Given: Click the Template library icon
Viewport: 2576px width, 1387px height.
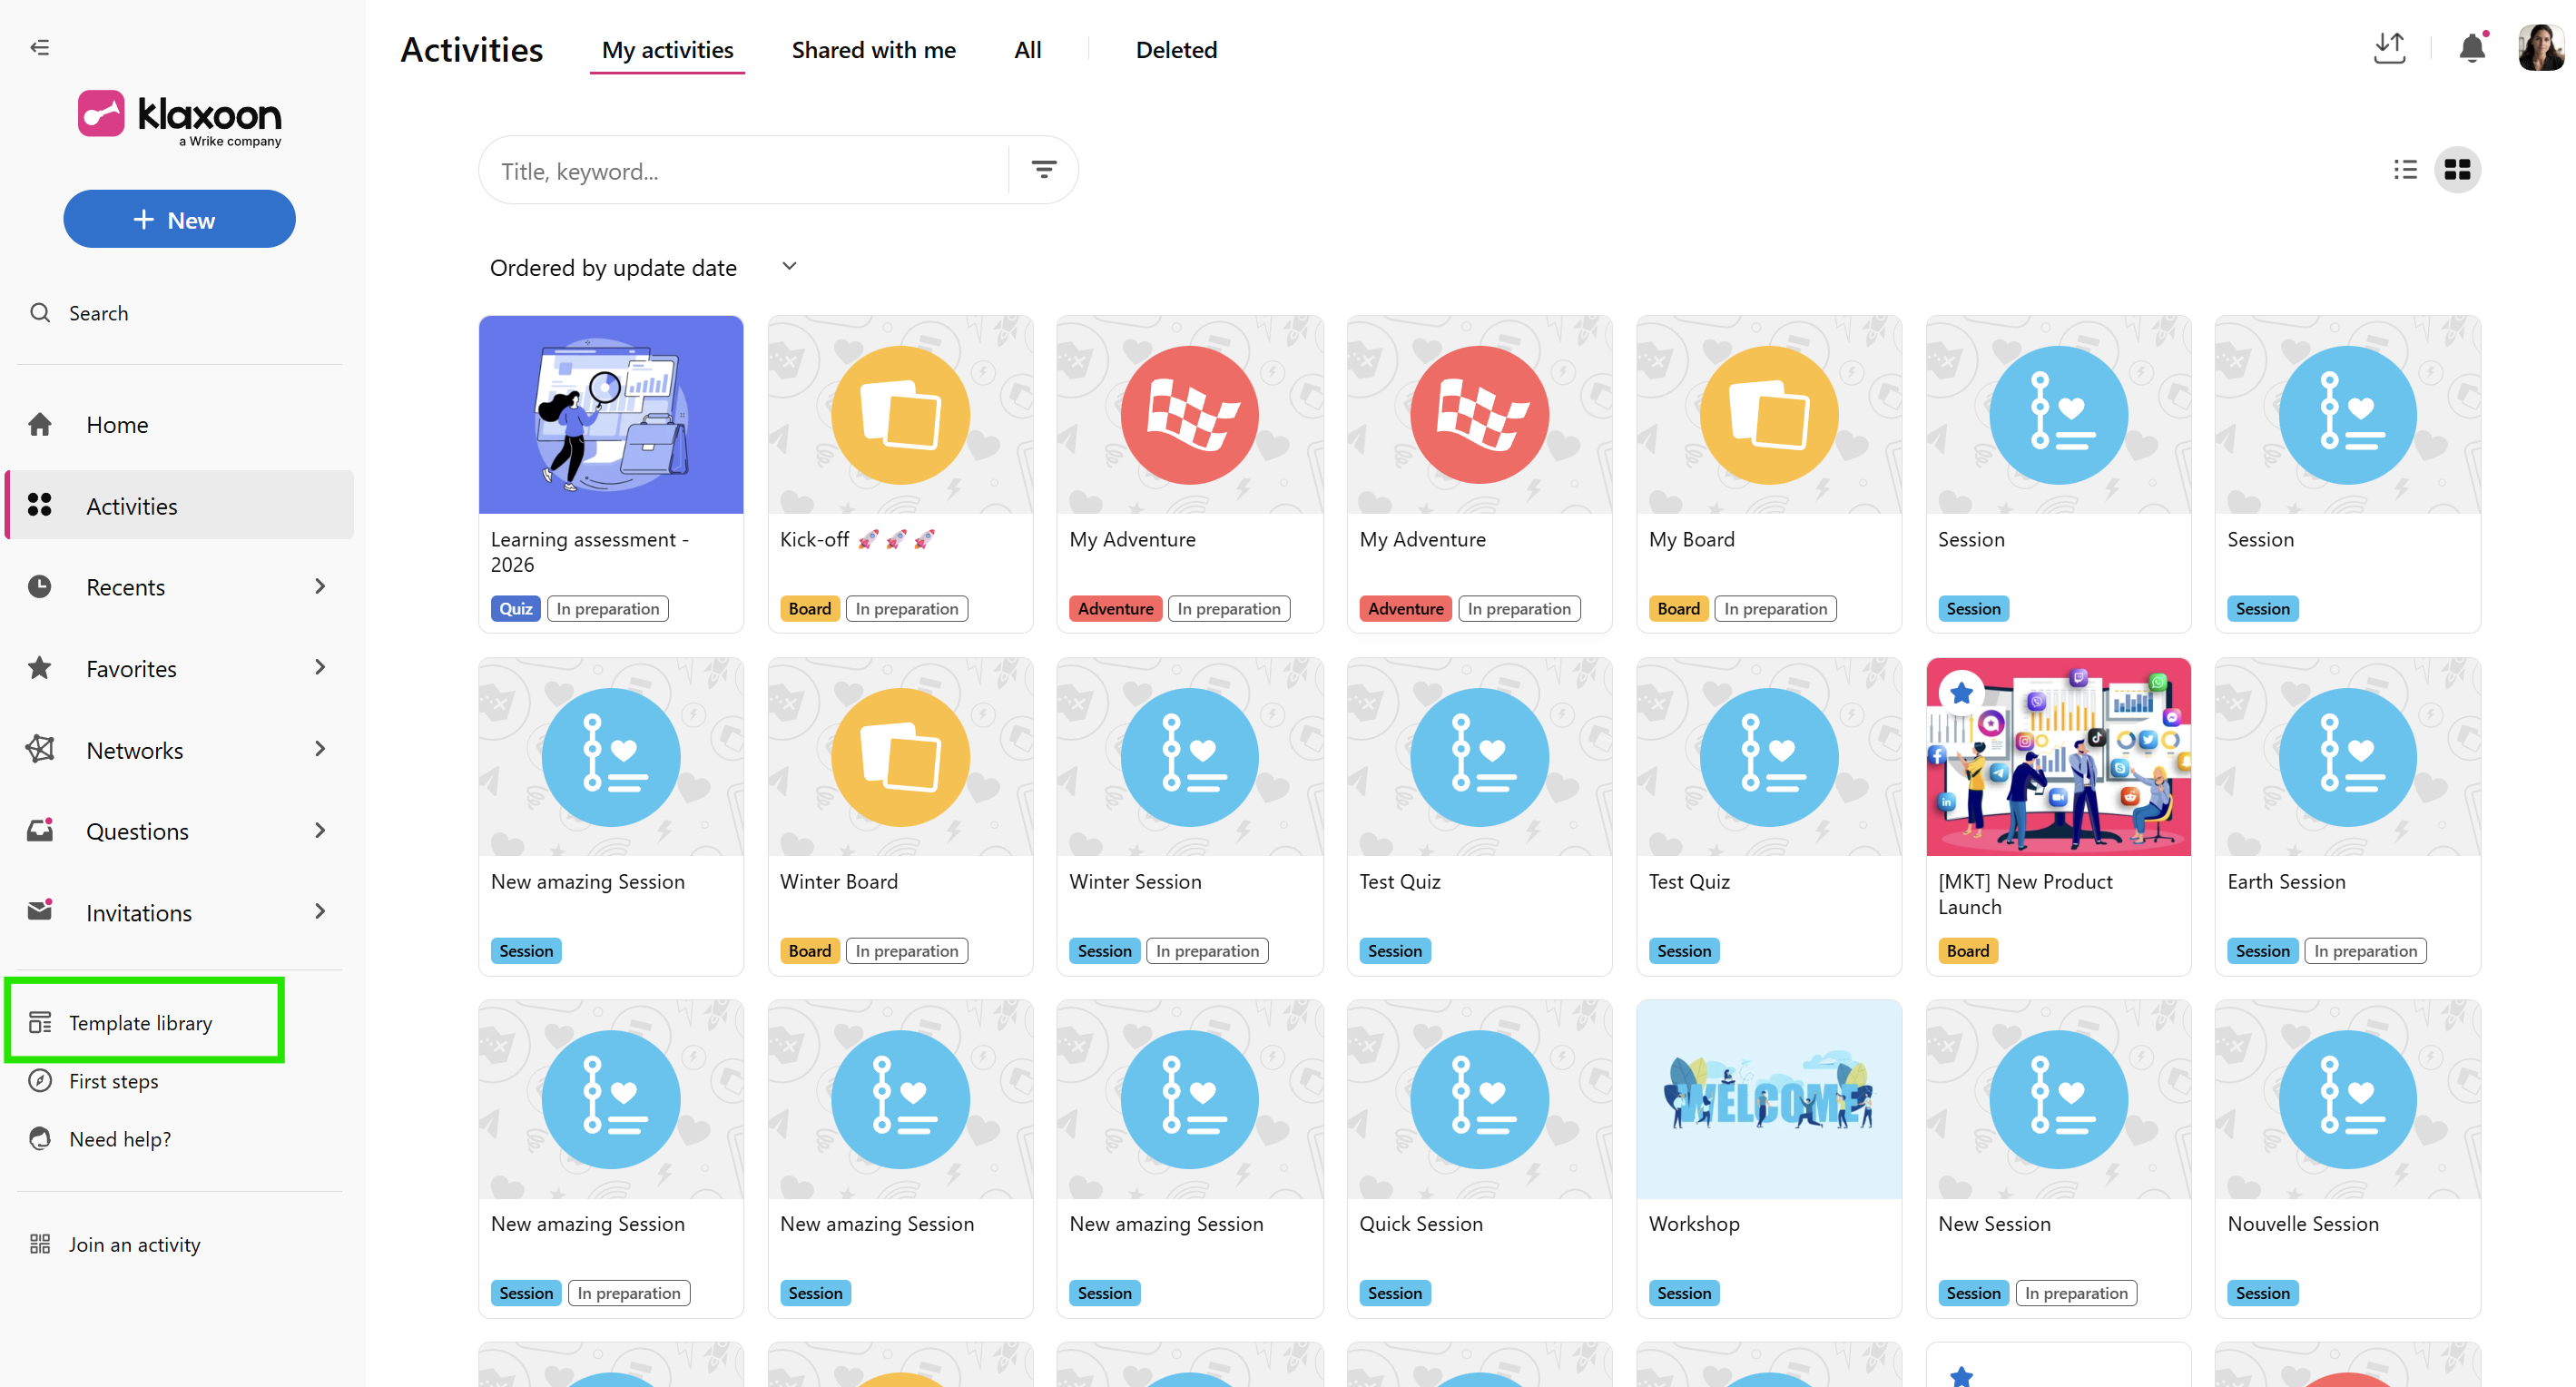Looking at the screenshot, I should pyautogui.click(x=40, y=1022).
